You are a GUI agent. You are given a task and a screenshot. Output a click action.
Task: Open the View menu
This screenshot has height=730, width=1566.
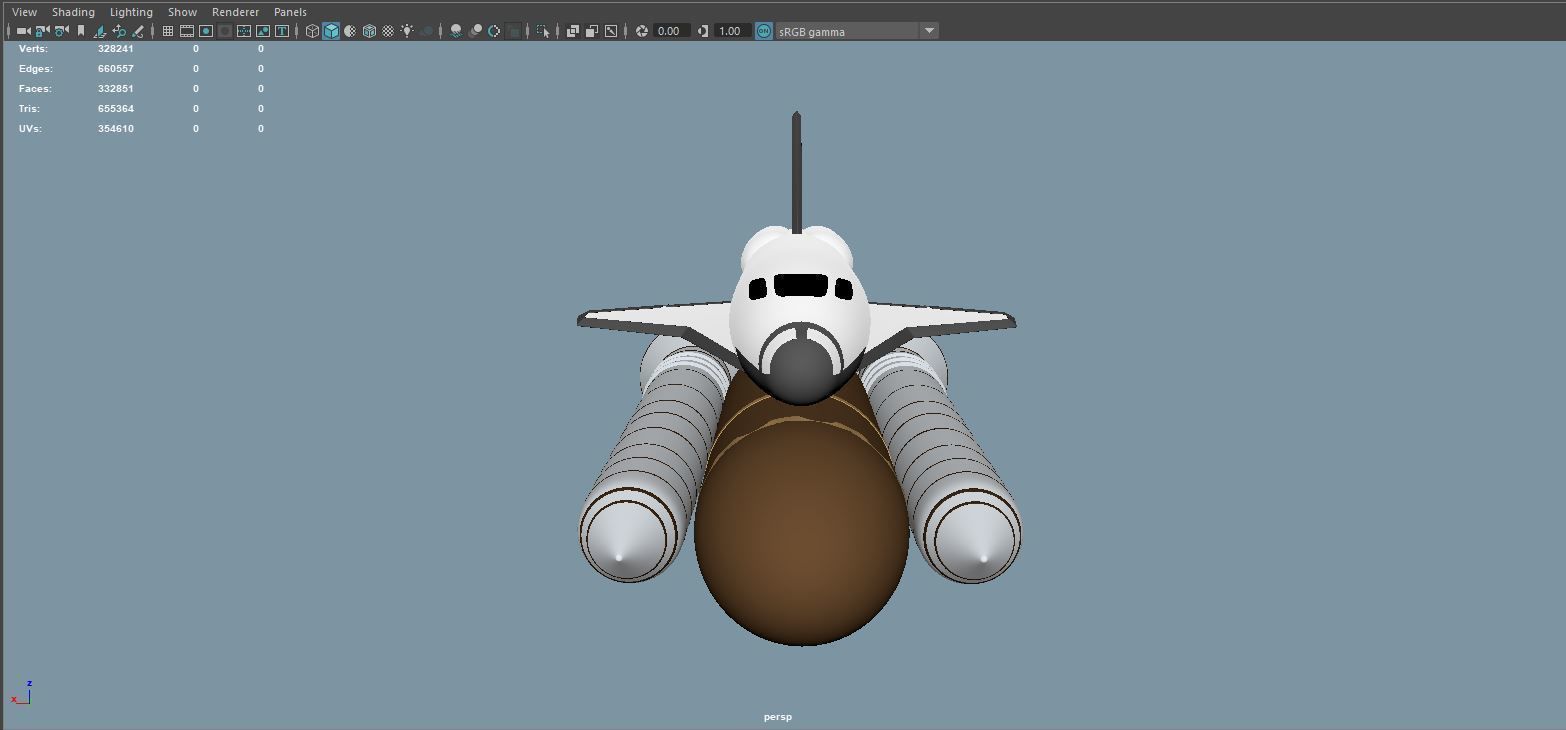[x=25, y=12]
